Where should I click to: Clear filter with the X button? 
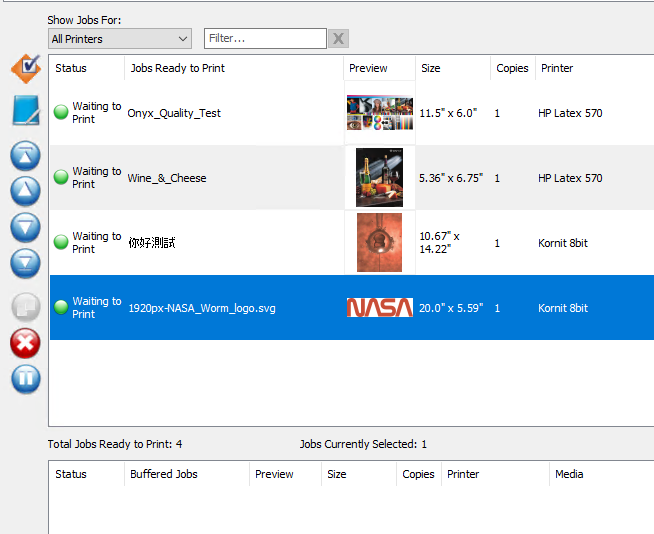click(339, 39)
